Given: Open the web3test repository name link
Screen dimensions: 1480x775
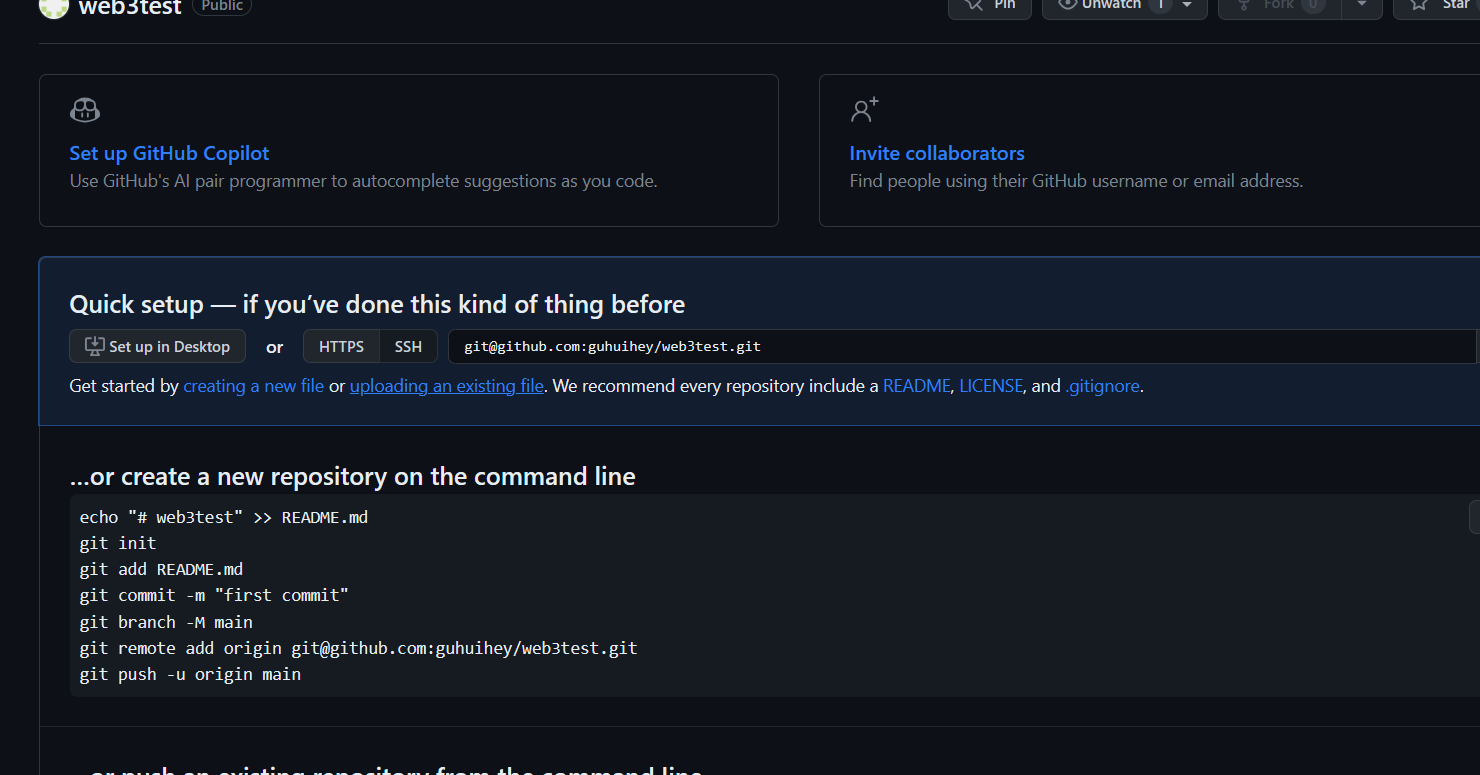Looking at the screenshot, I should tap(130, 8).
